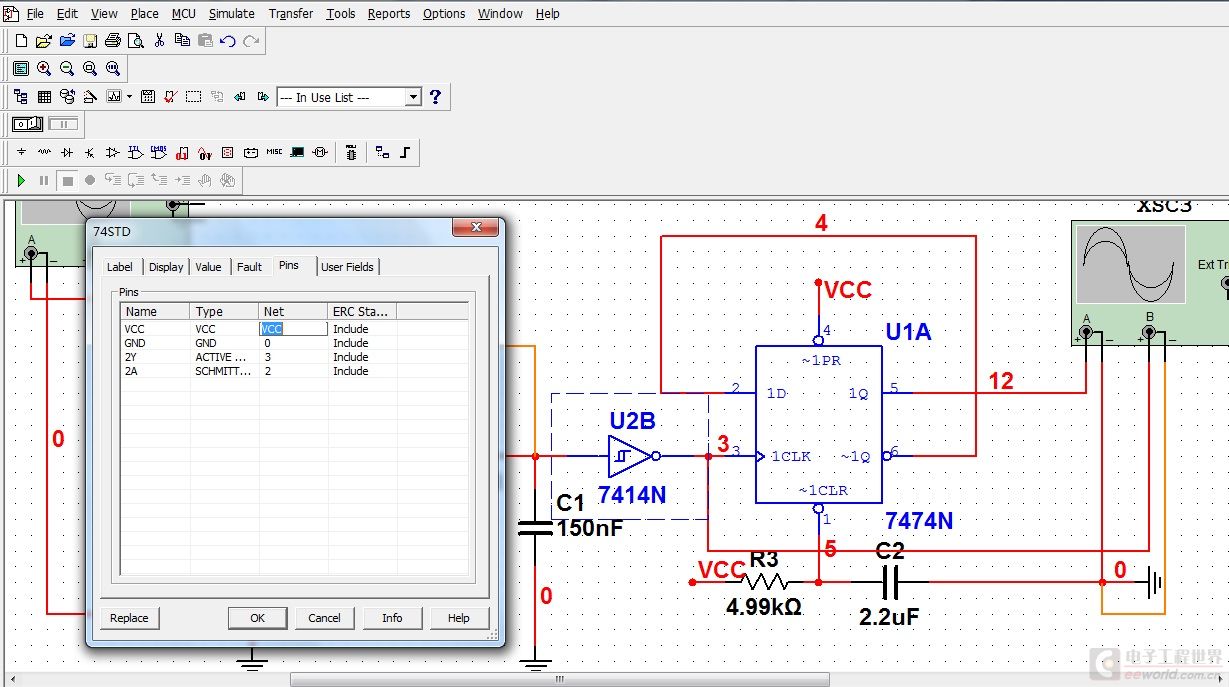1229x687 pixels.
Task: Switch to the Label tab
Action: click(120, 267)
